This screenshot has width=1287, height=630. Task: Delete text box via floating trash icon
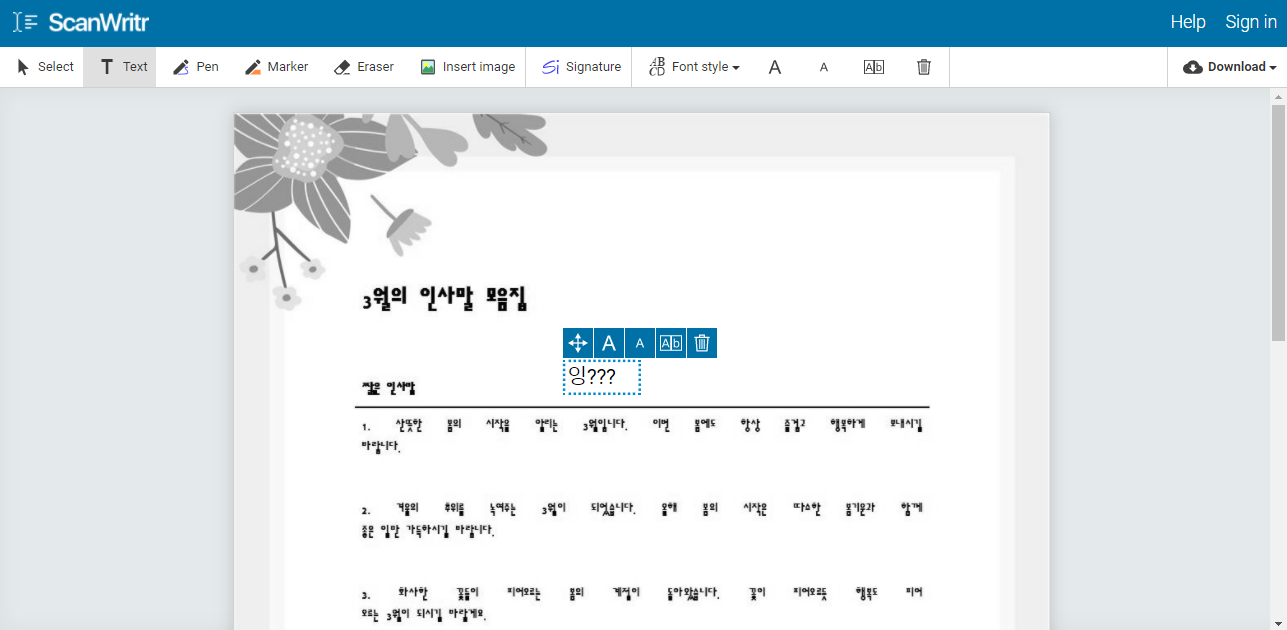pos(702,343)
